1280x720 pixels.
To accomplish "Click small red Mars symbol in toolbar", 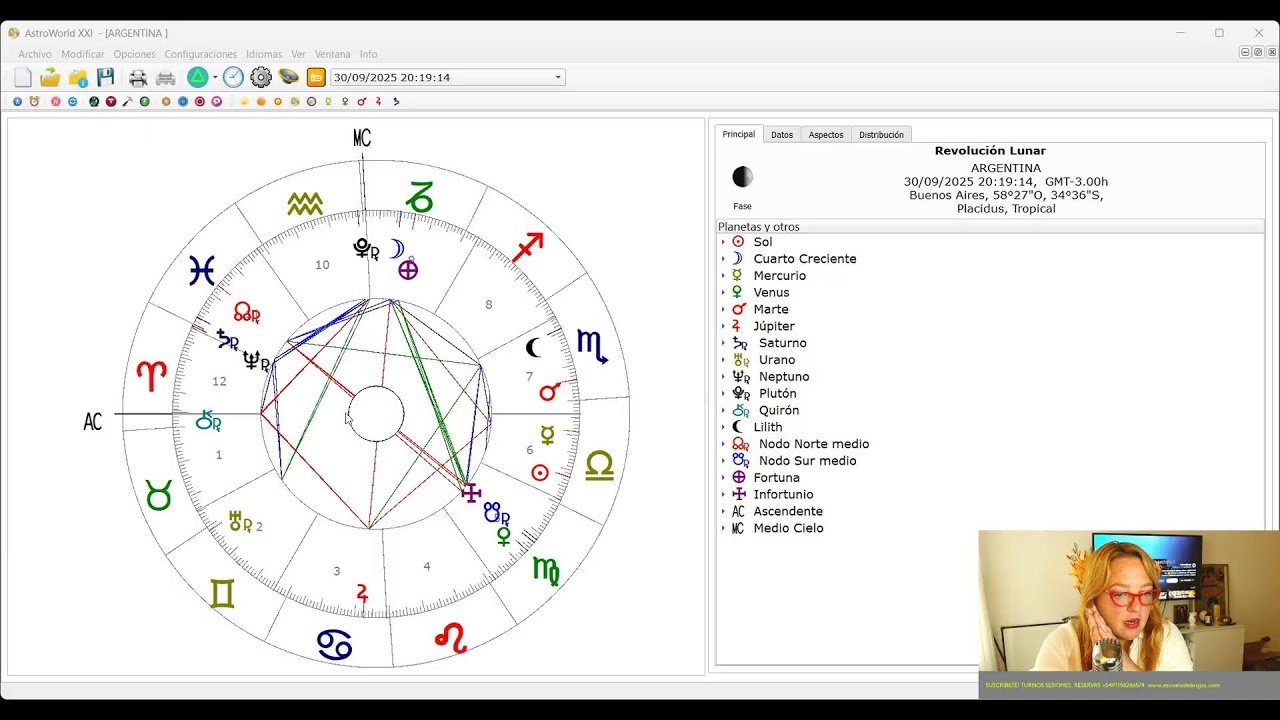I will 362,101.
